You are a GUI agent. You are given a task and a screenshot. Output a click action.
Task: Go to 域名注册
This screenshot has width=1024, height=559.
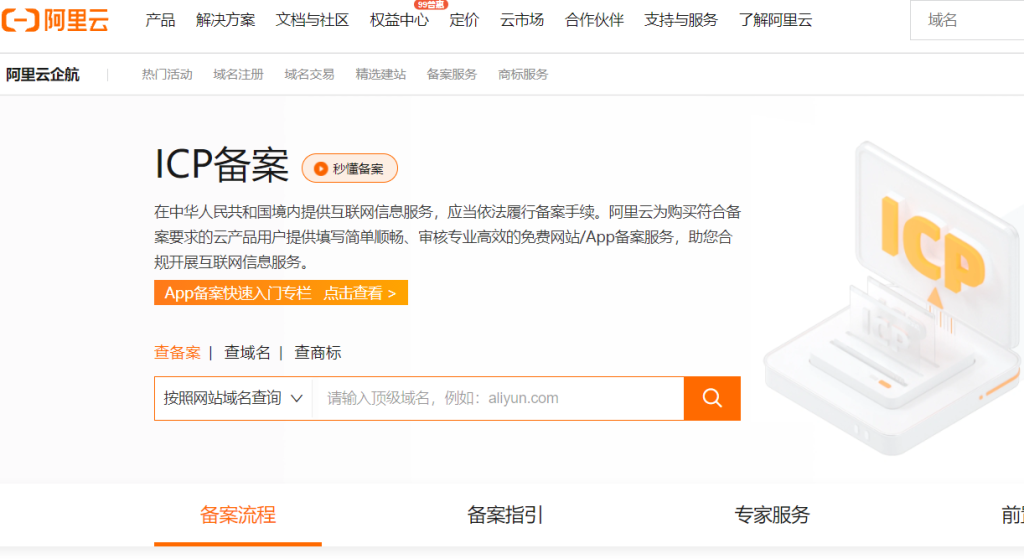point(238,74)
